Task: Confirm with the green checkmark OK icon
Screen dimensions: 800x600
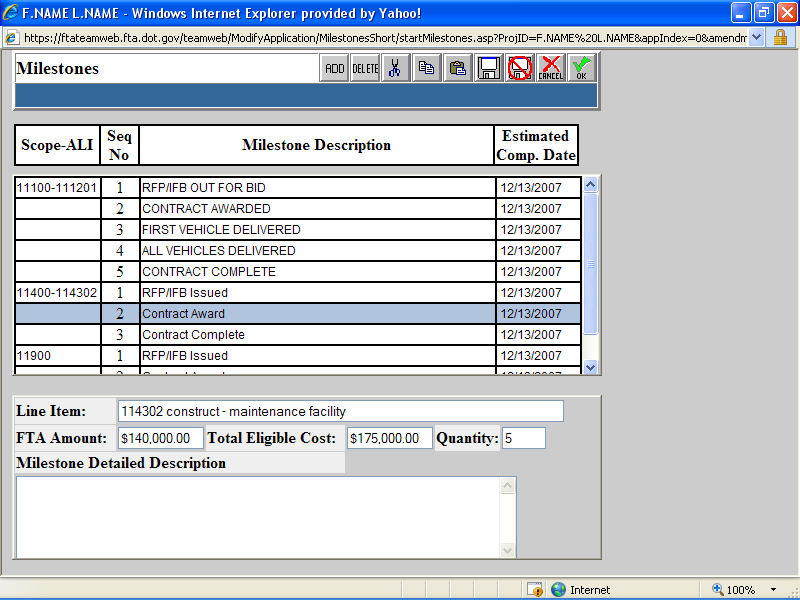Action: [x=581, y=69]
